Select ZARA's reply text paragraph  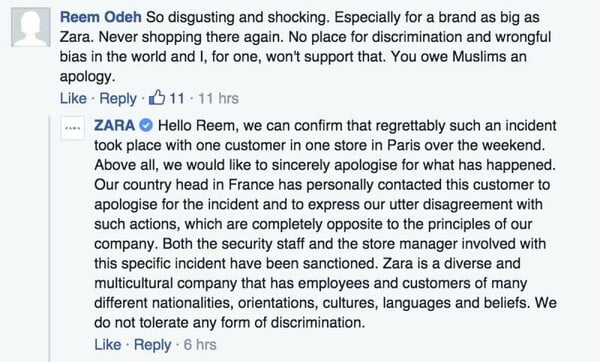pyautogui.click(x=325, y=224)
